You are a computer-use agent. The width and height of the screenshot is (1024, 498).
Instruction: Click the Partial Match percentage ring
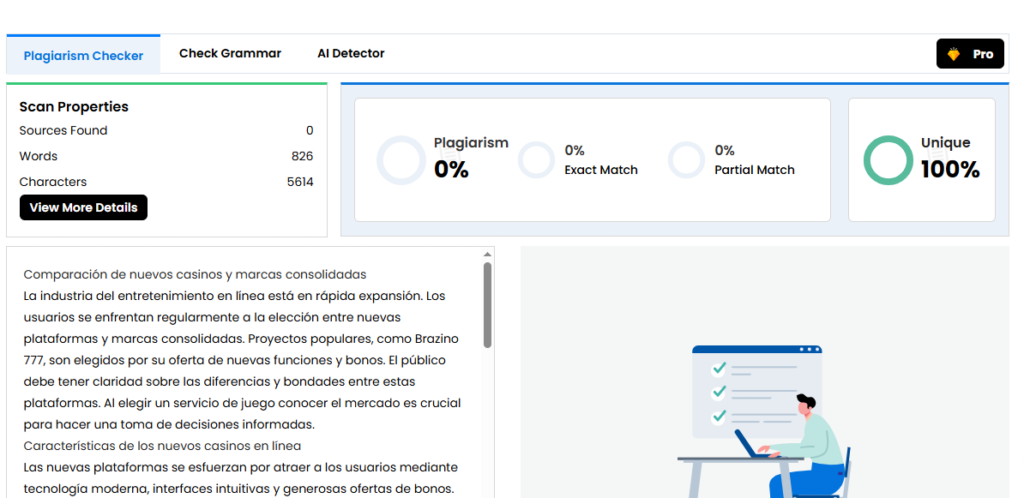click(x=686, y=160)
